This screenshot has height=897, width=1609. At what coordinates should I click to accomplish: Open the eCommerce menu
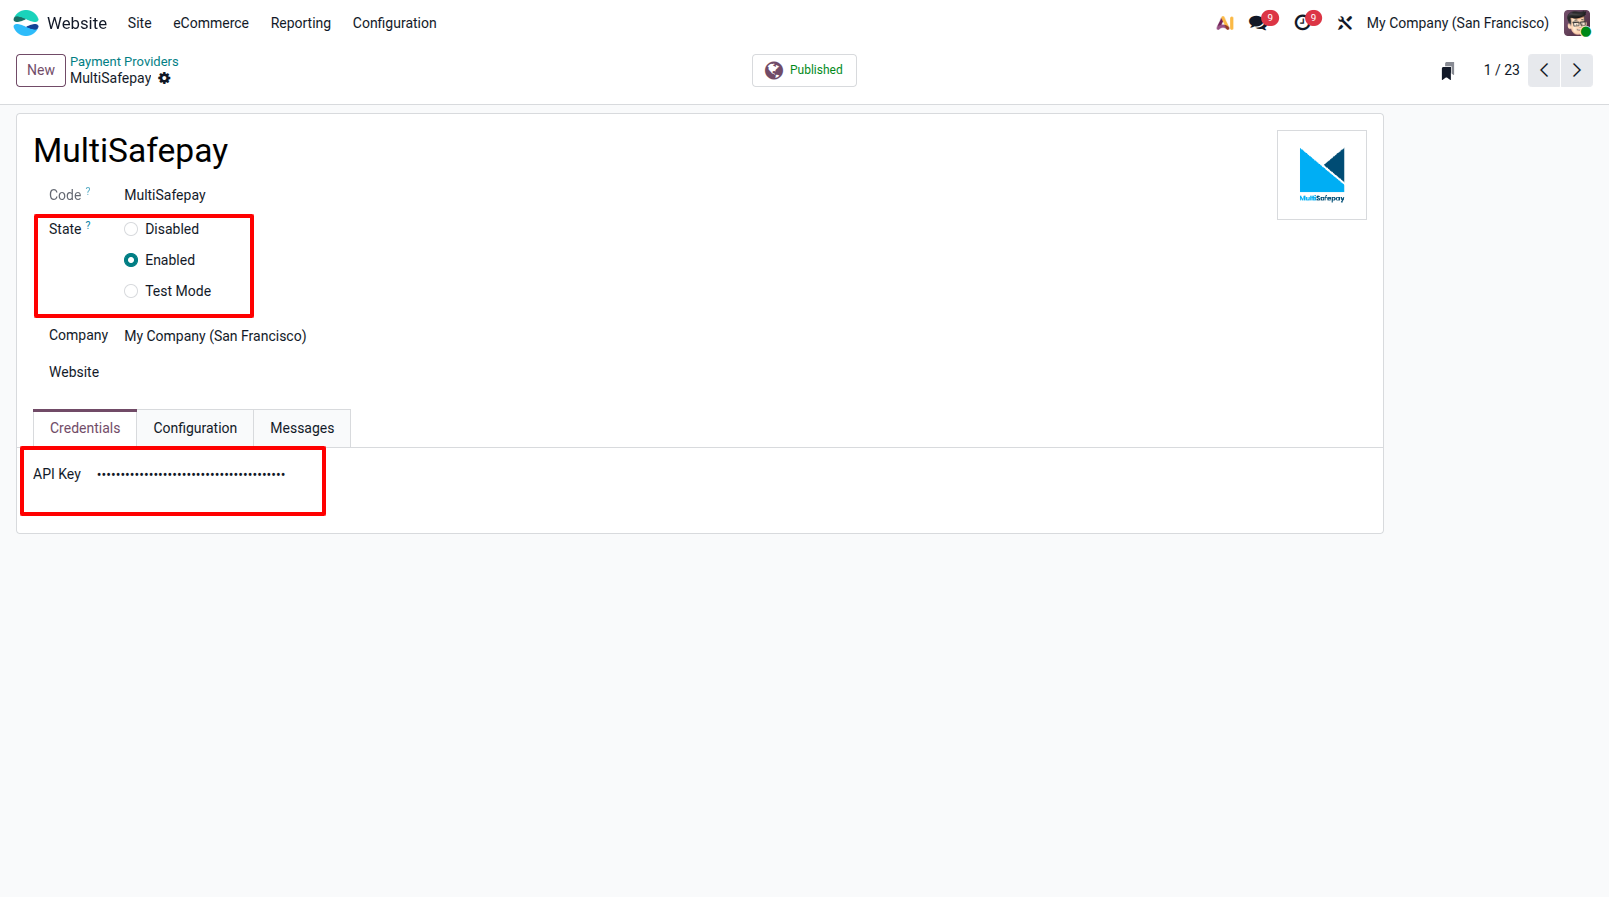click(211, 23)
